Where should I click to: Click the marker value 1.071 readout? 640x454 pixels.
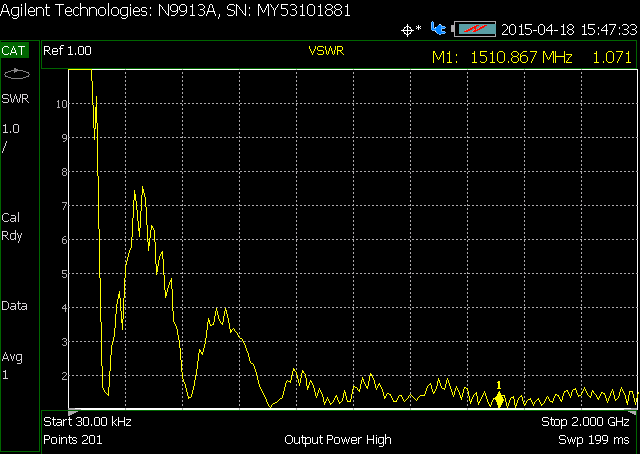[611, 58]
